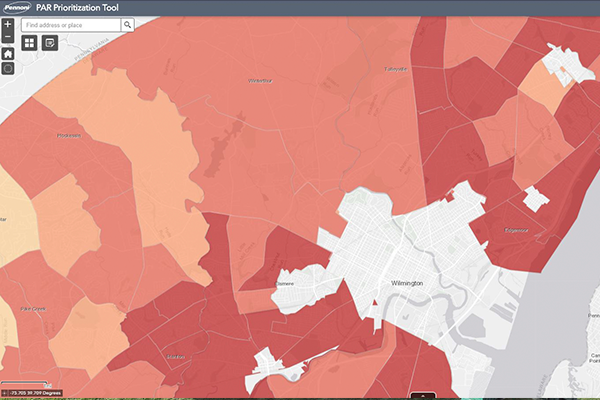
Task: Open the edit notes widget
Action: [x=49, y=43]
